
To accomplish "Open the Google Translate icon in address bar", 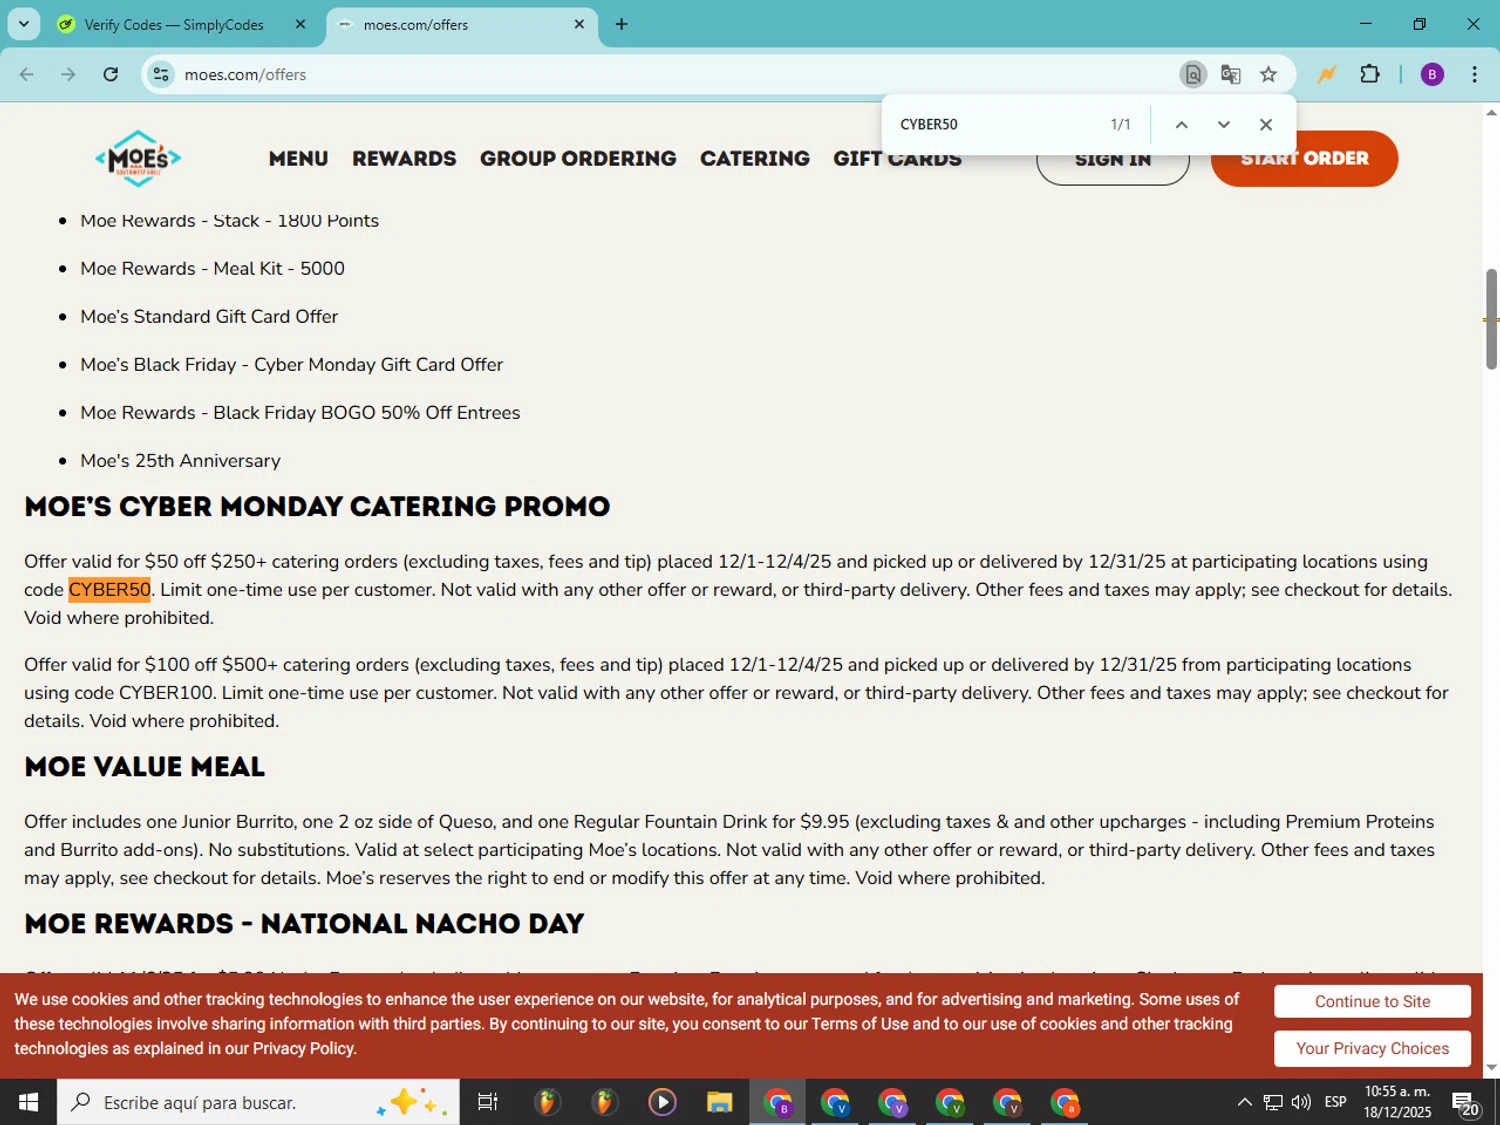I will 1230,74.
